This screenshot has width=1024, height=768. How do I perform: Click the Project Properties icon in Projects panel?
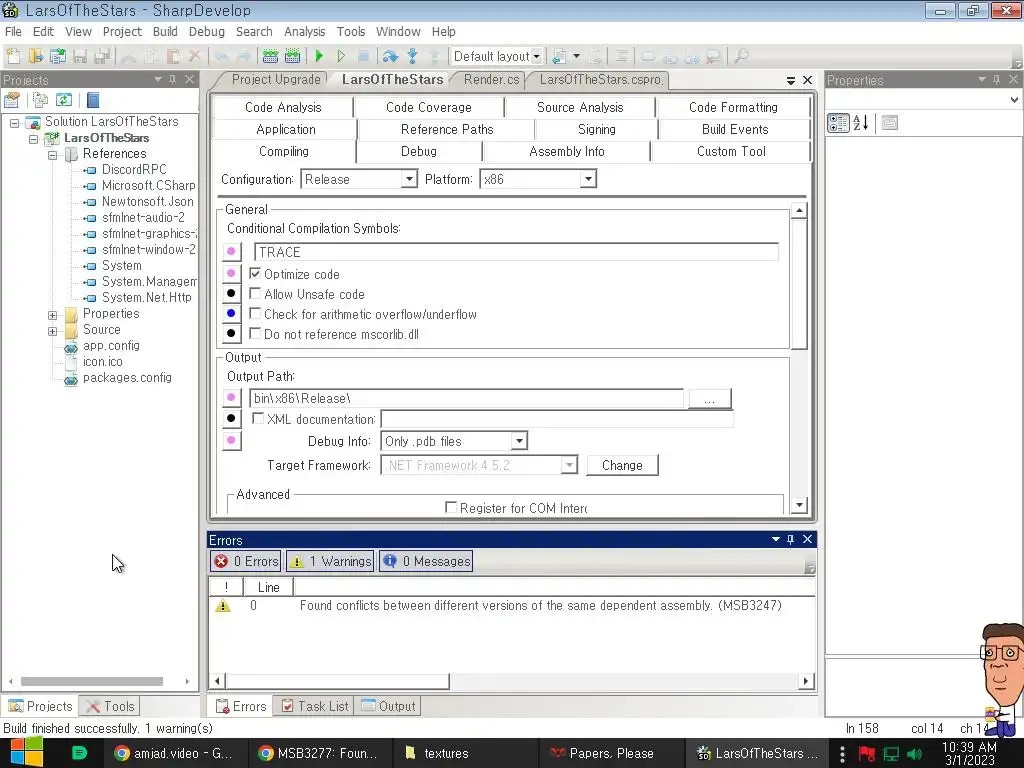[x=12, y=100]
